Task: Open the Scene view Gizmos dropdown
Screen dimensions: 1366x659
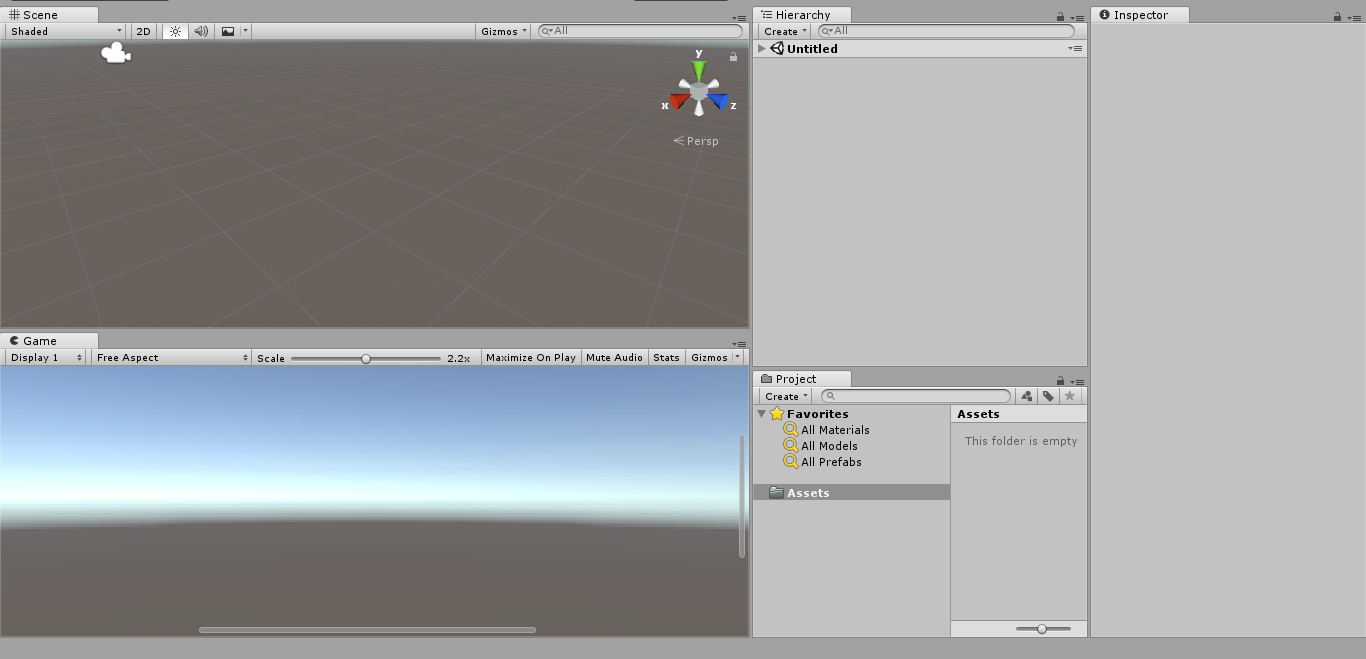Action: coord(504,31)
